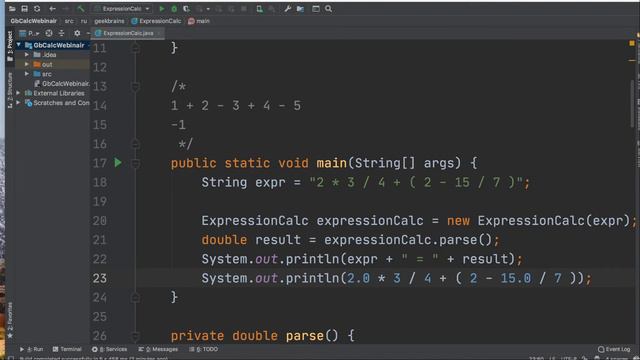Select the GbCalcWebinair.iml file

tap(62, 84)
